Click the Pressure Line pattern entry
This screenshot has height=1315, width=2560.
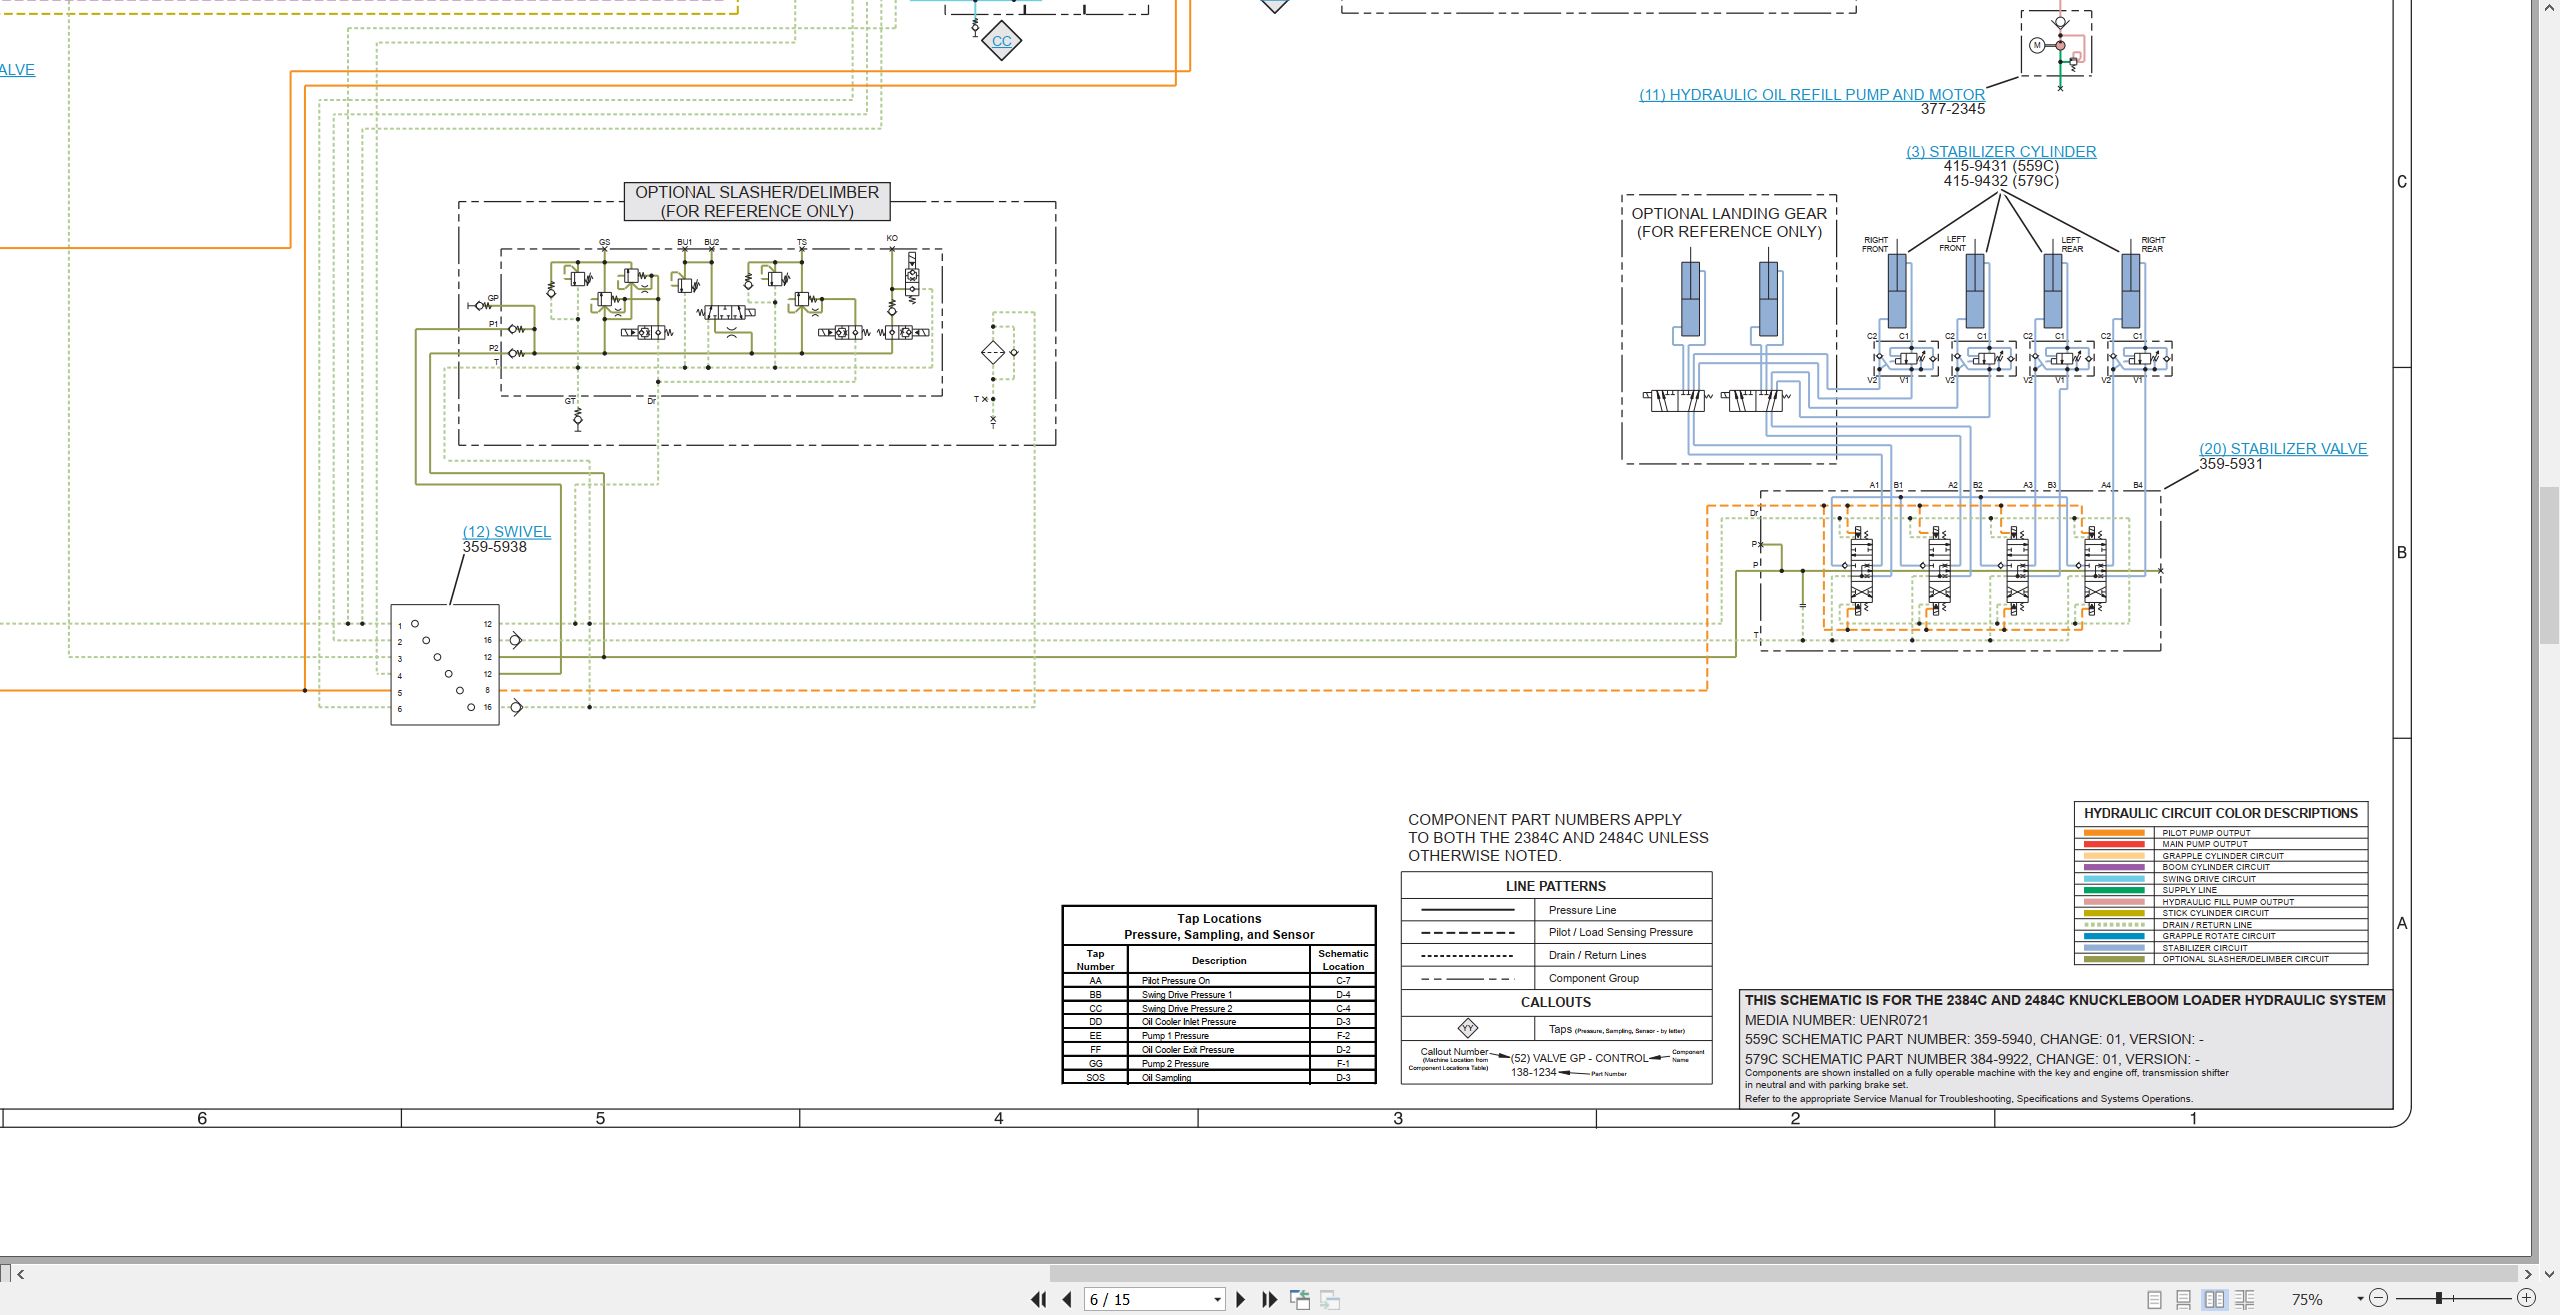point(1556,910)
